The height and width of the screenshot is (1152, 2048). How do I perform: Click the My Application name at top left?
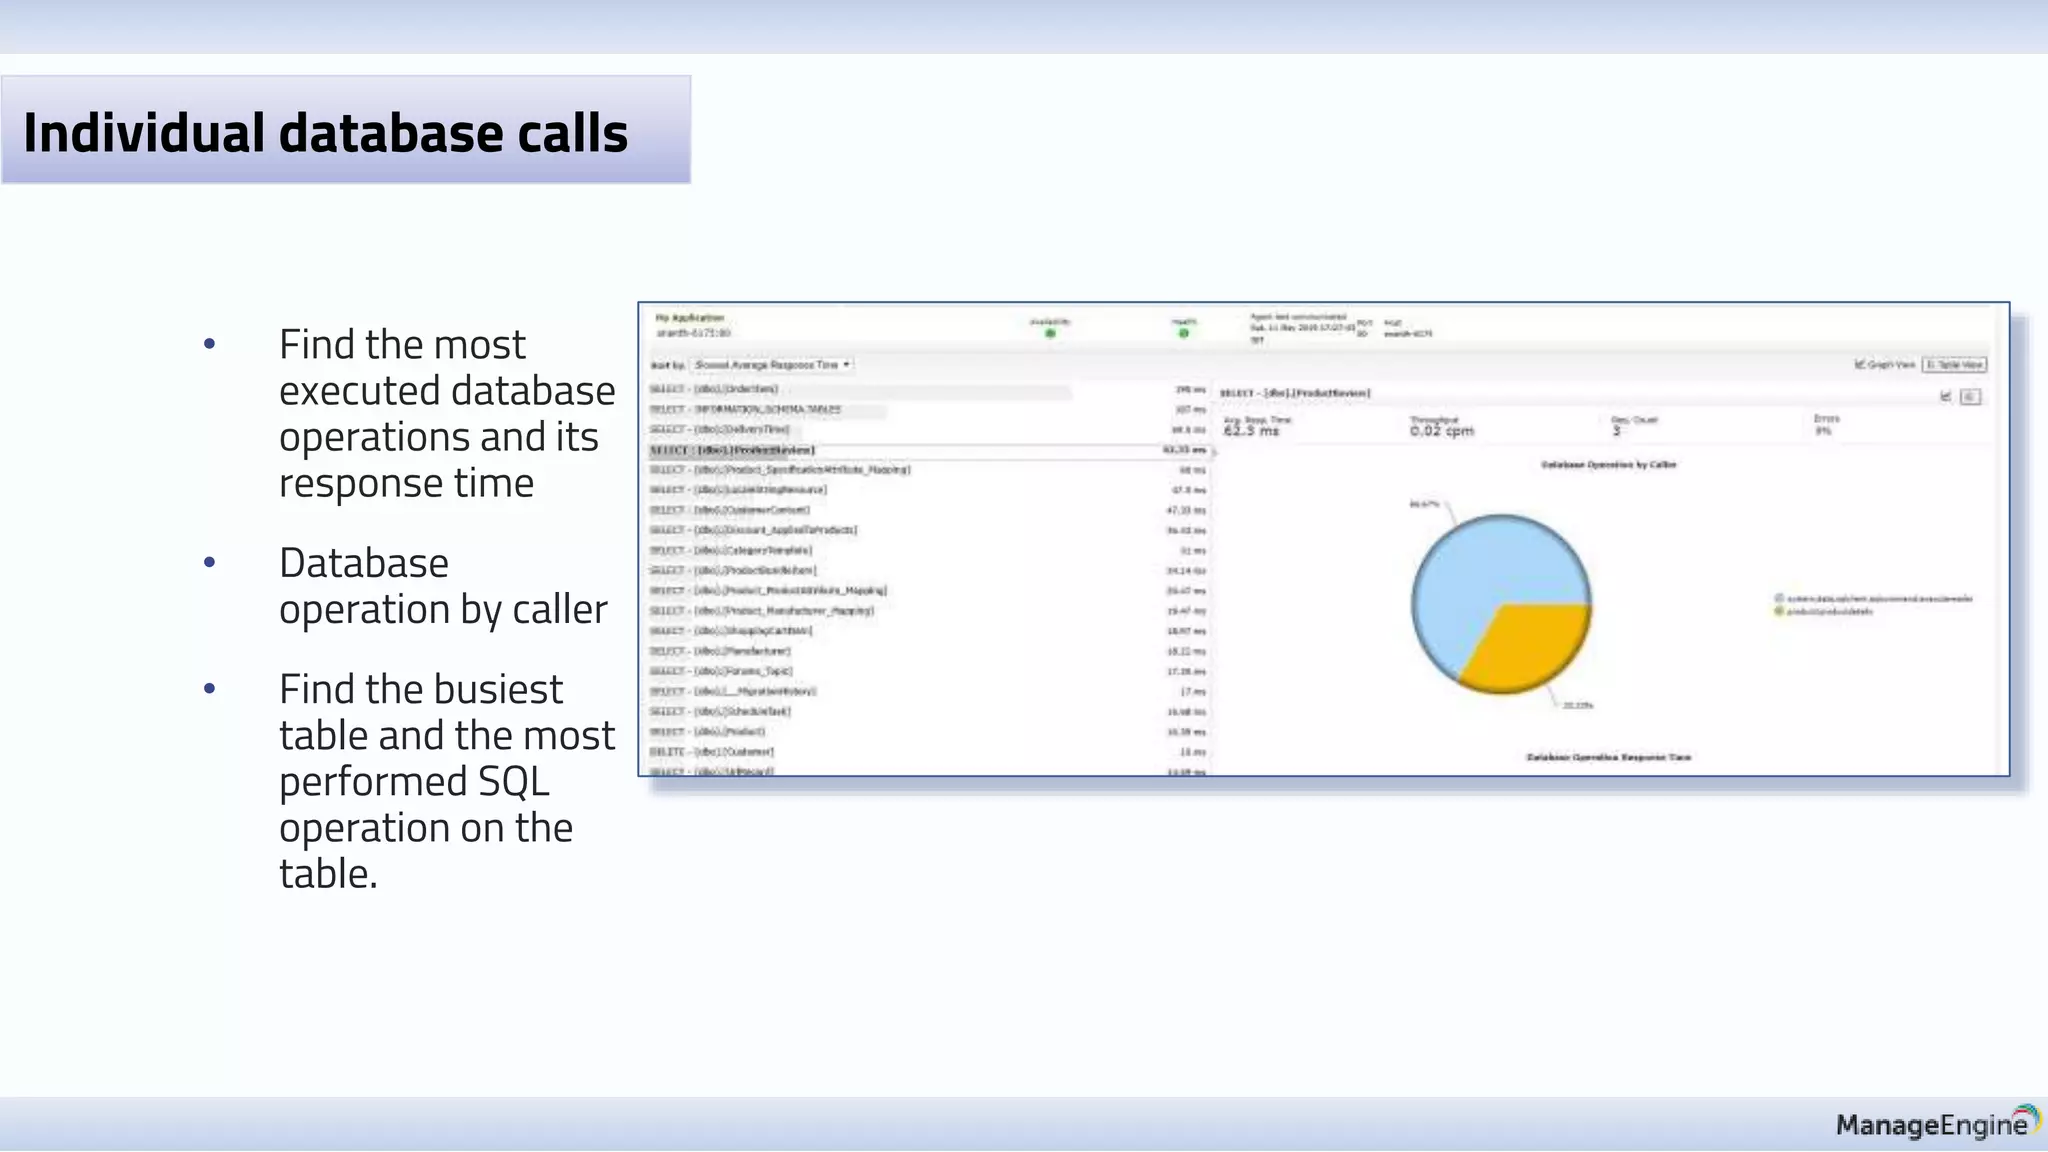[690, 318]
